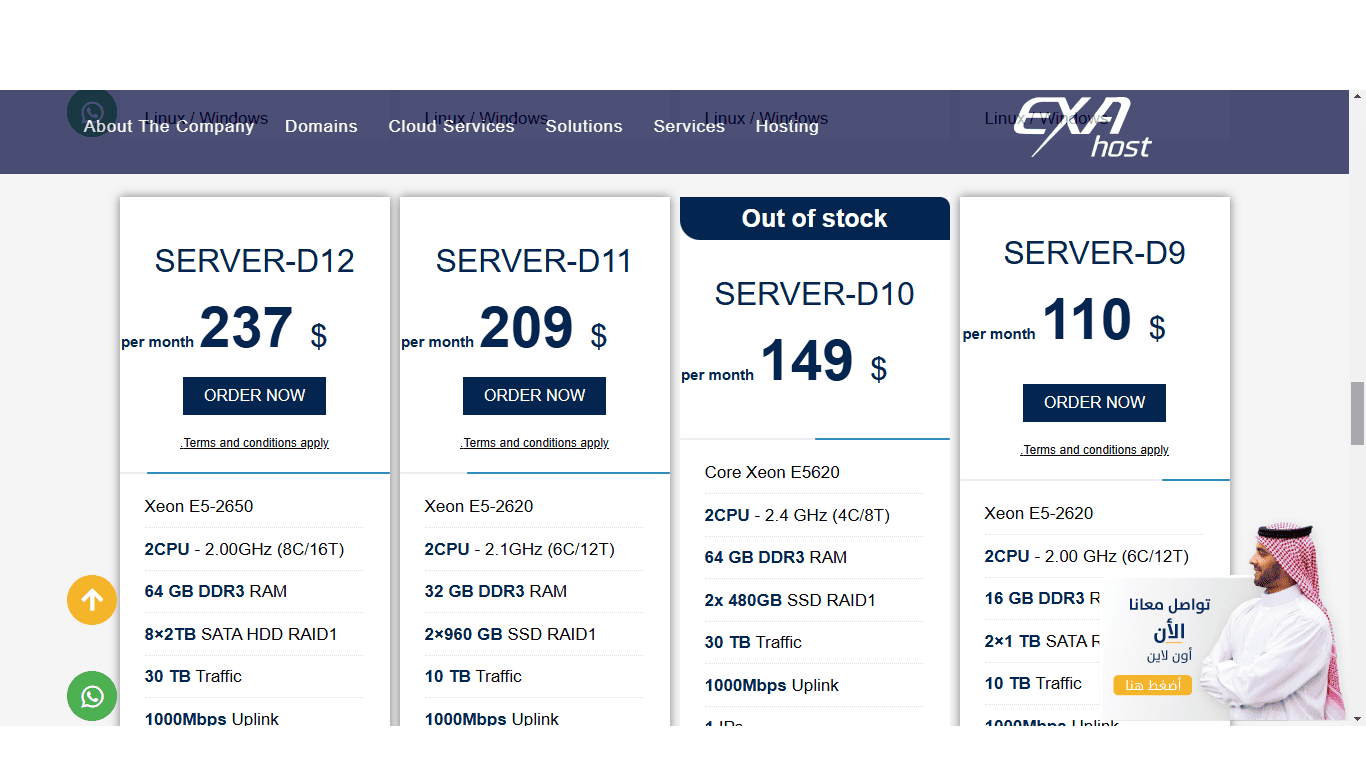
Task: Open terms and conditions under SERVER-D11
Action: point(534,443)
